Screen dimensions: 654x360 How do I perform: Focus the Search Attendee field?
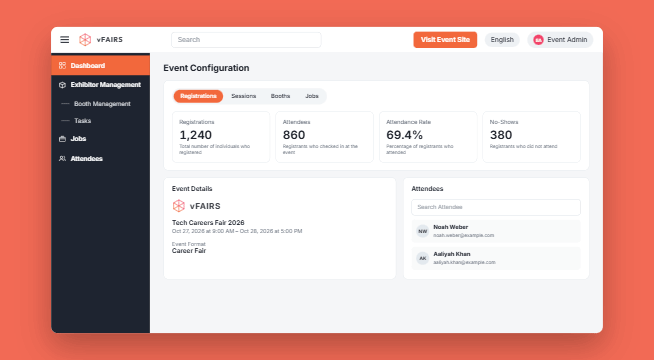[496, 207]
